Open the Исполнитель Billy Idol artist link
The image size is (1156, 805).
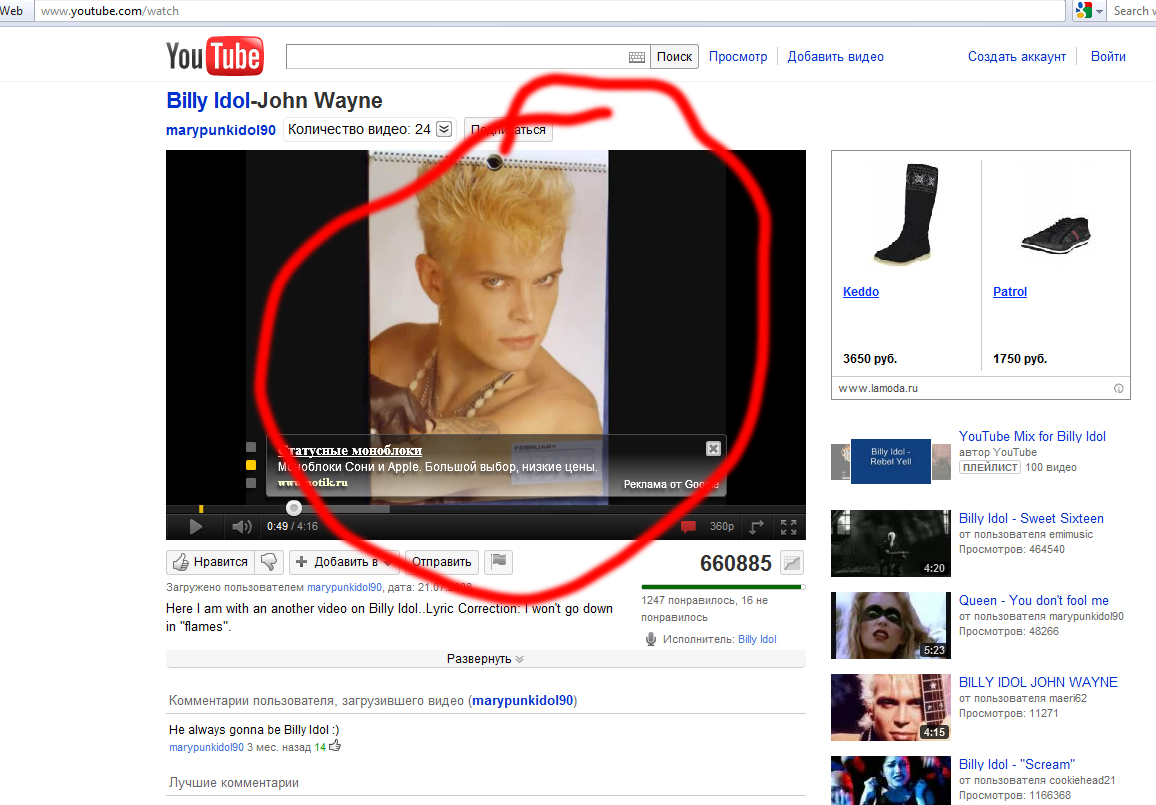point(757,639)
